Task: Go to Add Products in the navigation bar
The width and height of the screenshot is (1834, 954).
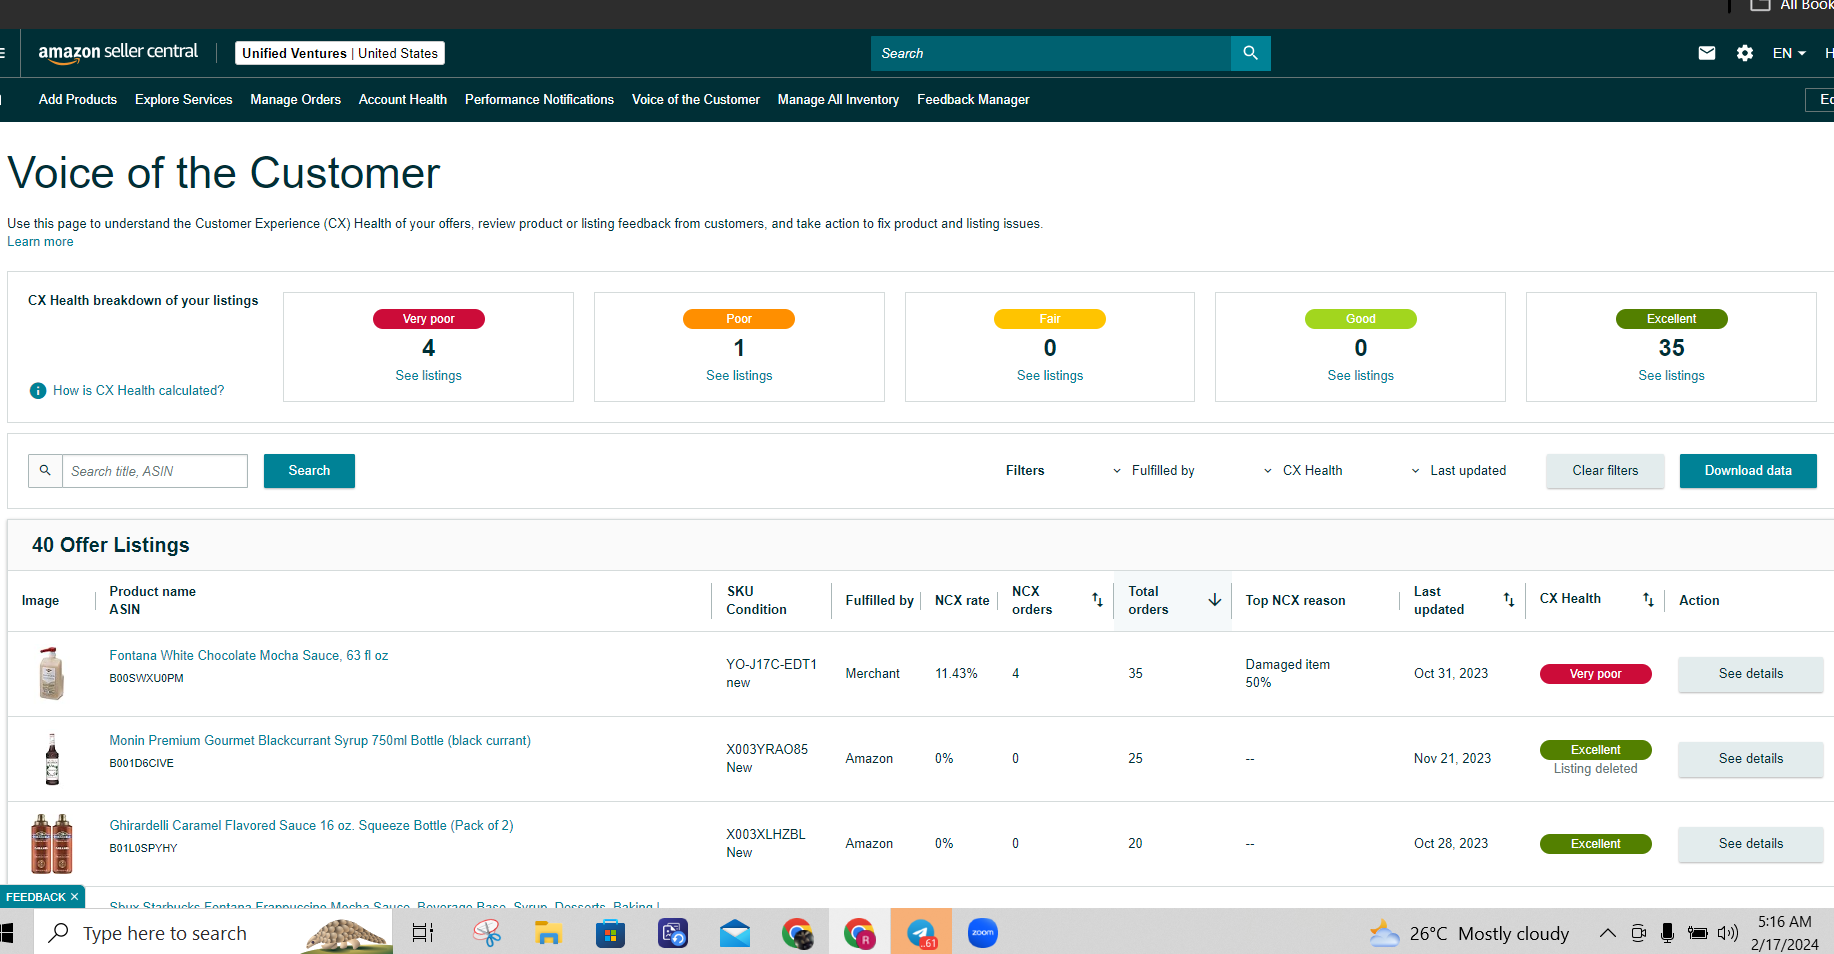Action: (78, 99)
